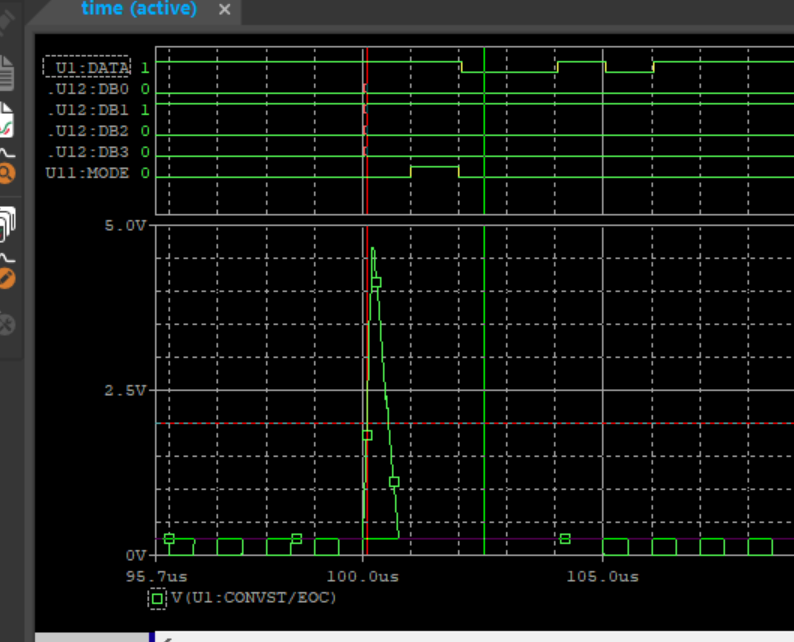Click the search trace magnifier icon

tap(6, 172)
